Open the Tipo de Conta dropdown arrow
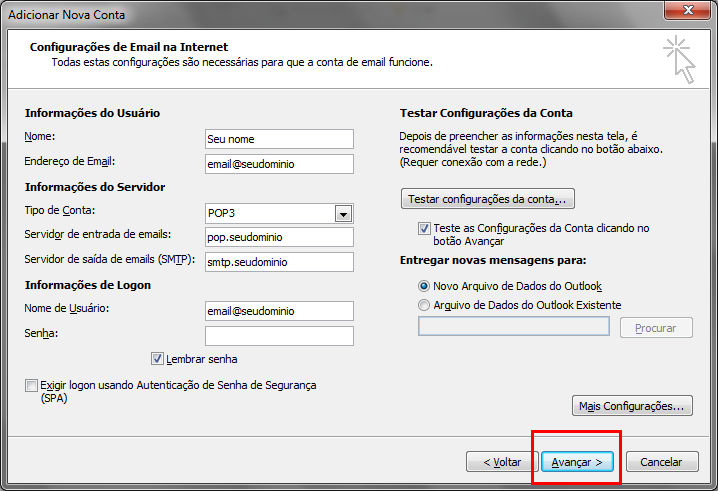 343,213
